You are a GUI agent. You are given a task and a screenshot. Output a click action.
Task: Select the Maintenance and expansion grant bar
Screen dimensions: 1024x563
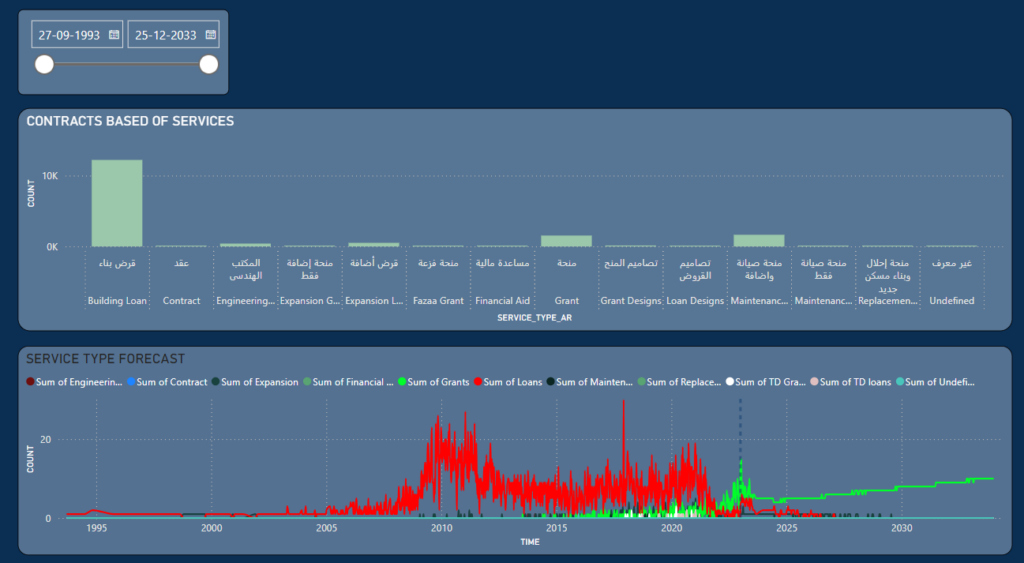click(759, 240)
